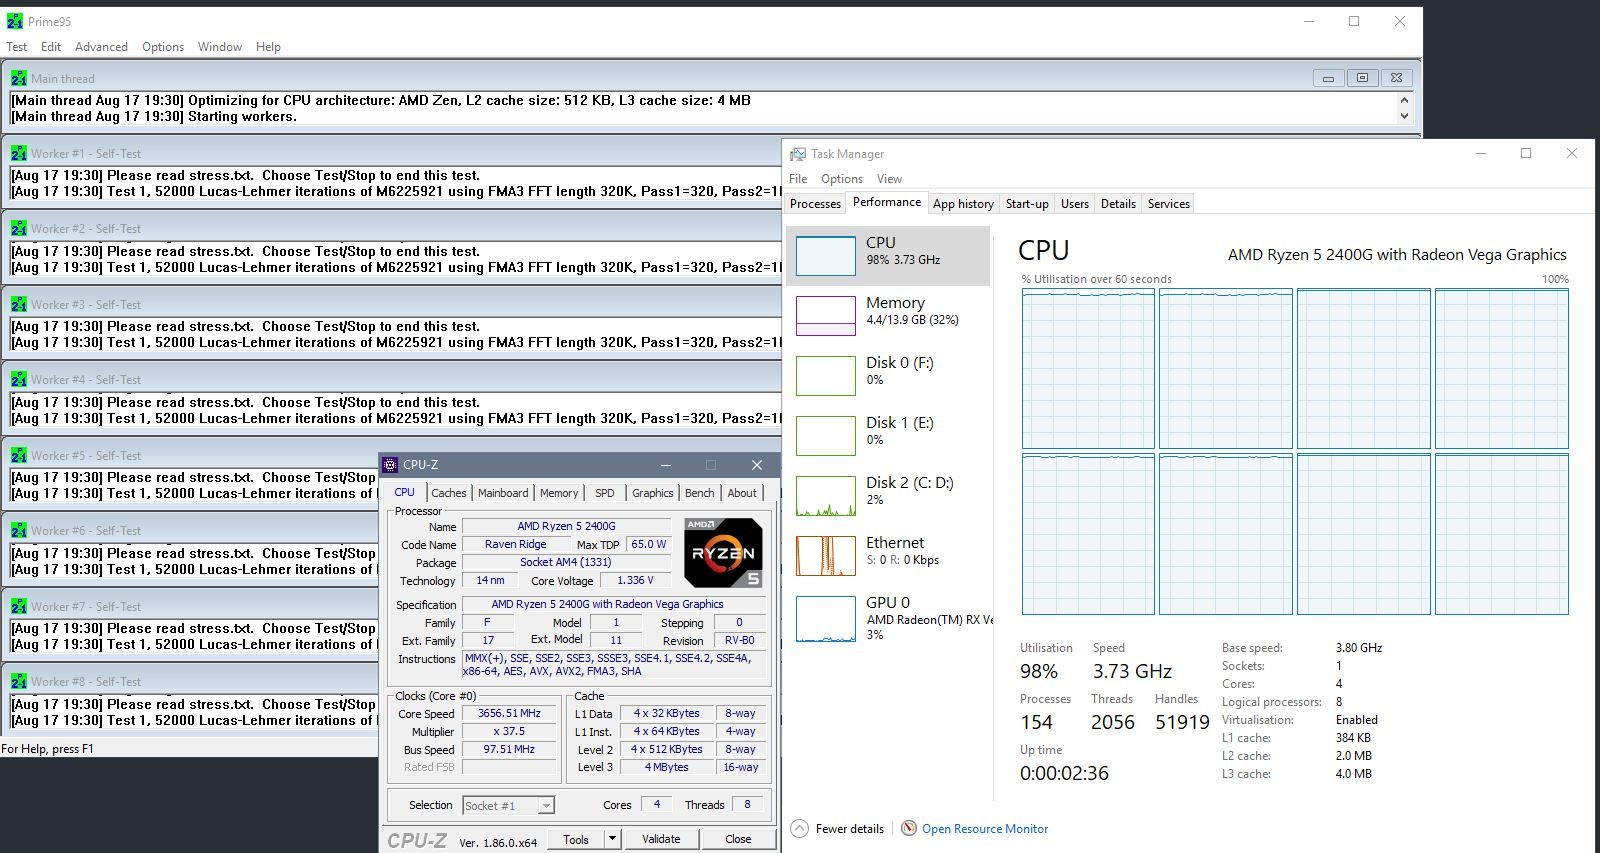
Task: Open the View menu in Task Manager
Action: coord(889,179)
